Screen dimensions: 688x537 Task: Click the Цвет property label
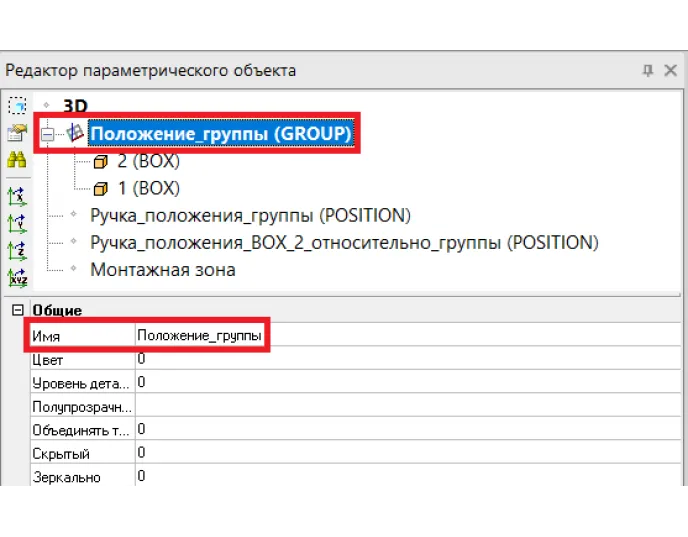(x=48, y=360)
